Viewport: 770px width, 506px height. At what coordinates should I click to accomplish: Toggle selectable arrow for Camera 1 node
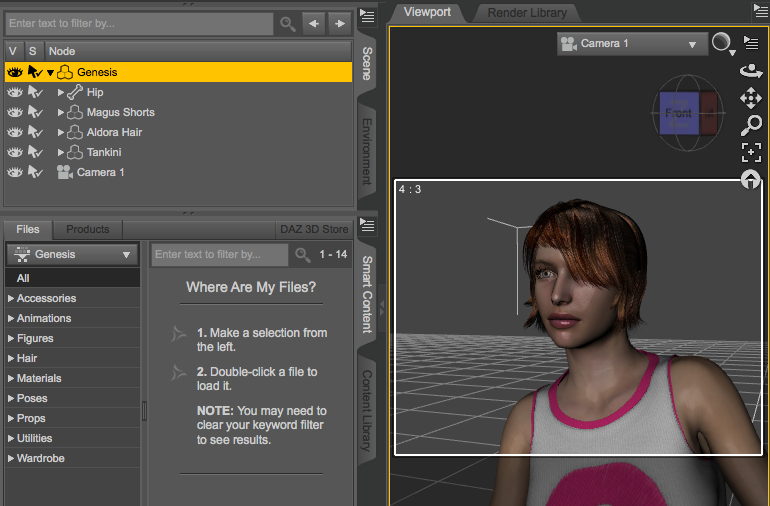pyautogui.click(x=35, y=172)
